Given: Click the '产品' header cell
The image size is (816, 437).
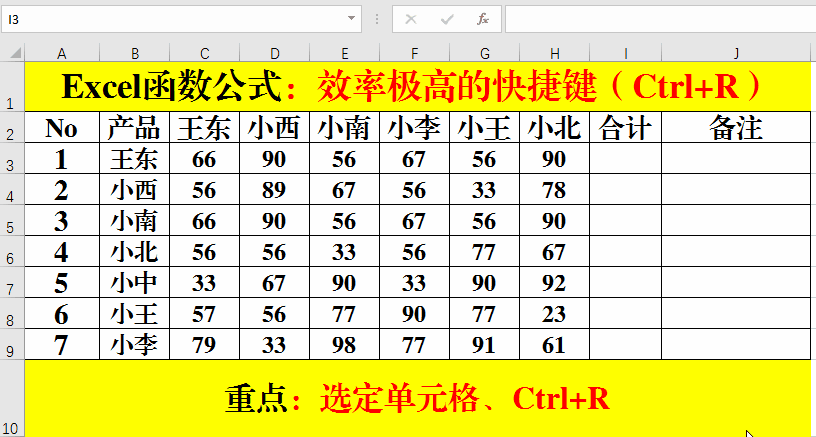Looking at the screenshot, I should 135,127.
